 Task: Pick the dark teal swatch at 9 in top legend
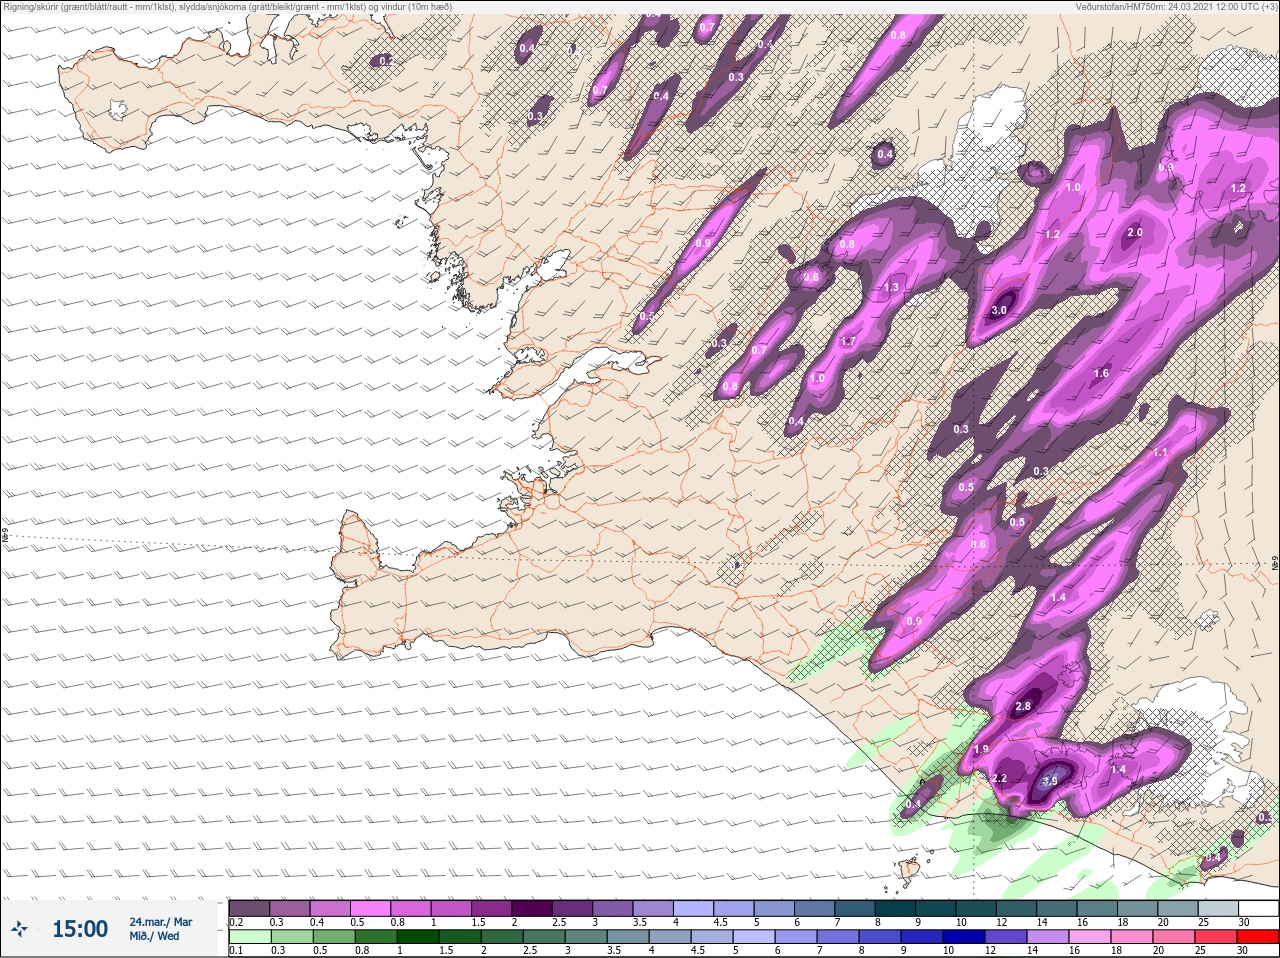pyautogui.click(x=935, y=907)
